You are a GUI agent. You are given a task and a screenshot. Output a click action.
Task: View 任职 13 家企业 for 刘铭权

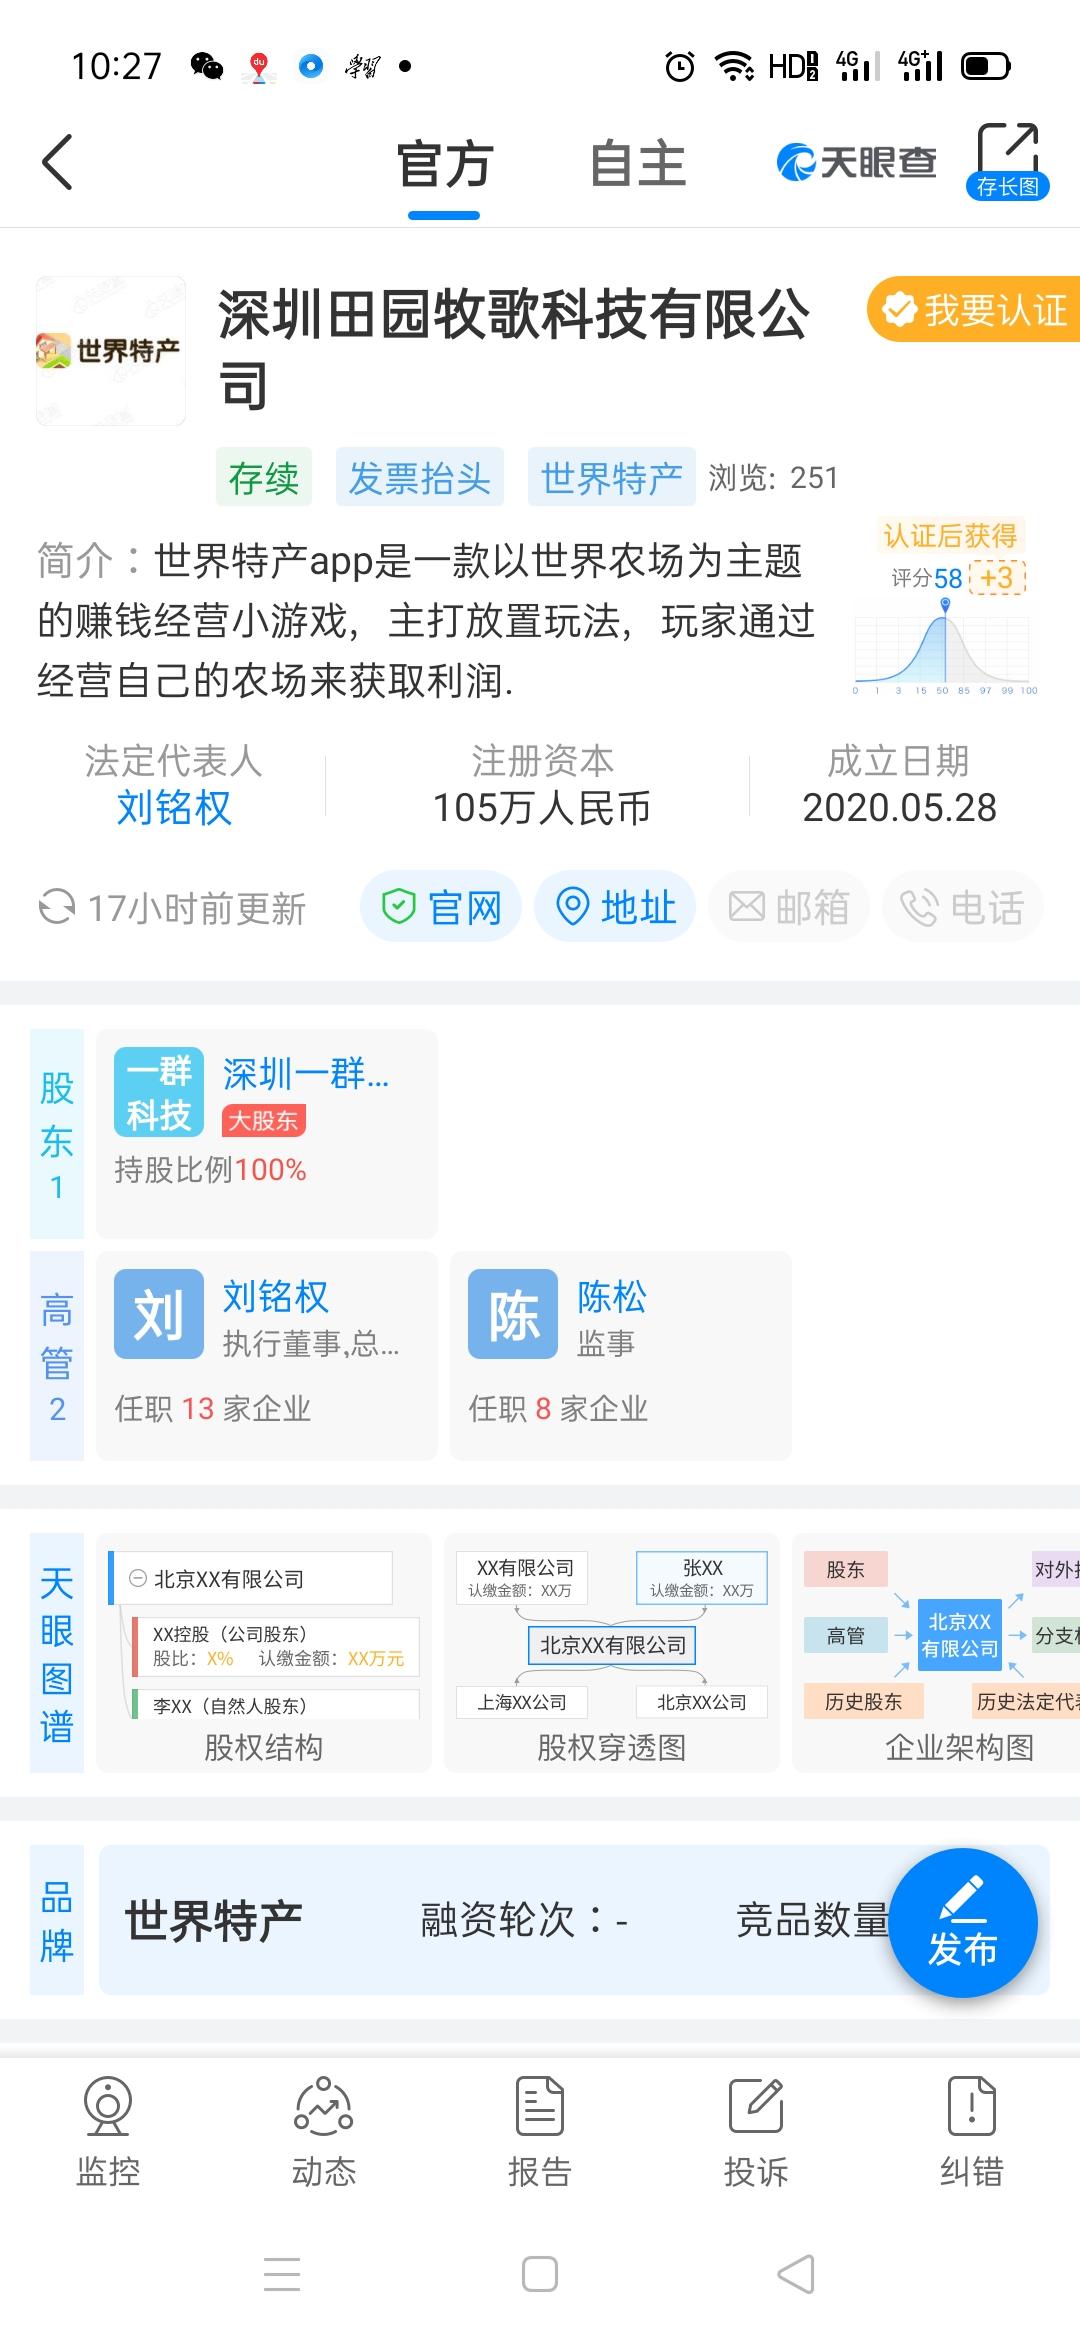point(213,1408)
